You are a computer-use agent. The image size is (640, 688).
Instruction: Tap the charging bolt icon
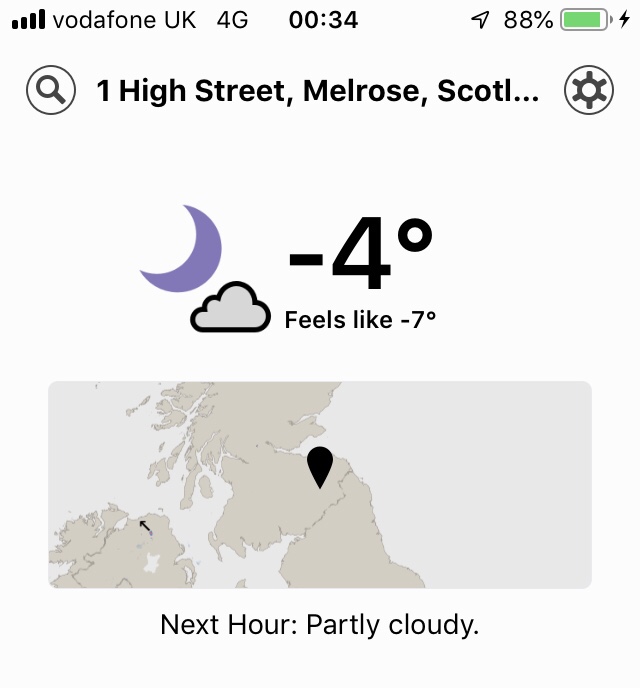[624, 20]
